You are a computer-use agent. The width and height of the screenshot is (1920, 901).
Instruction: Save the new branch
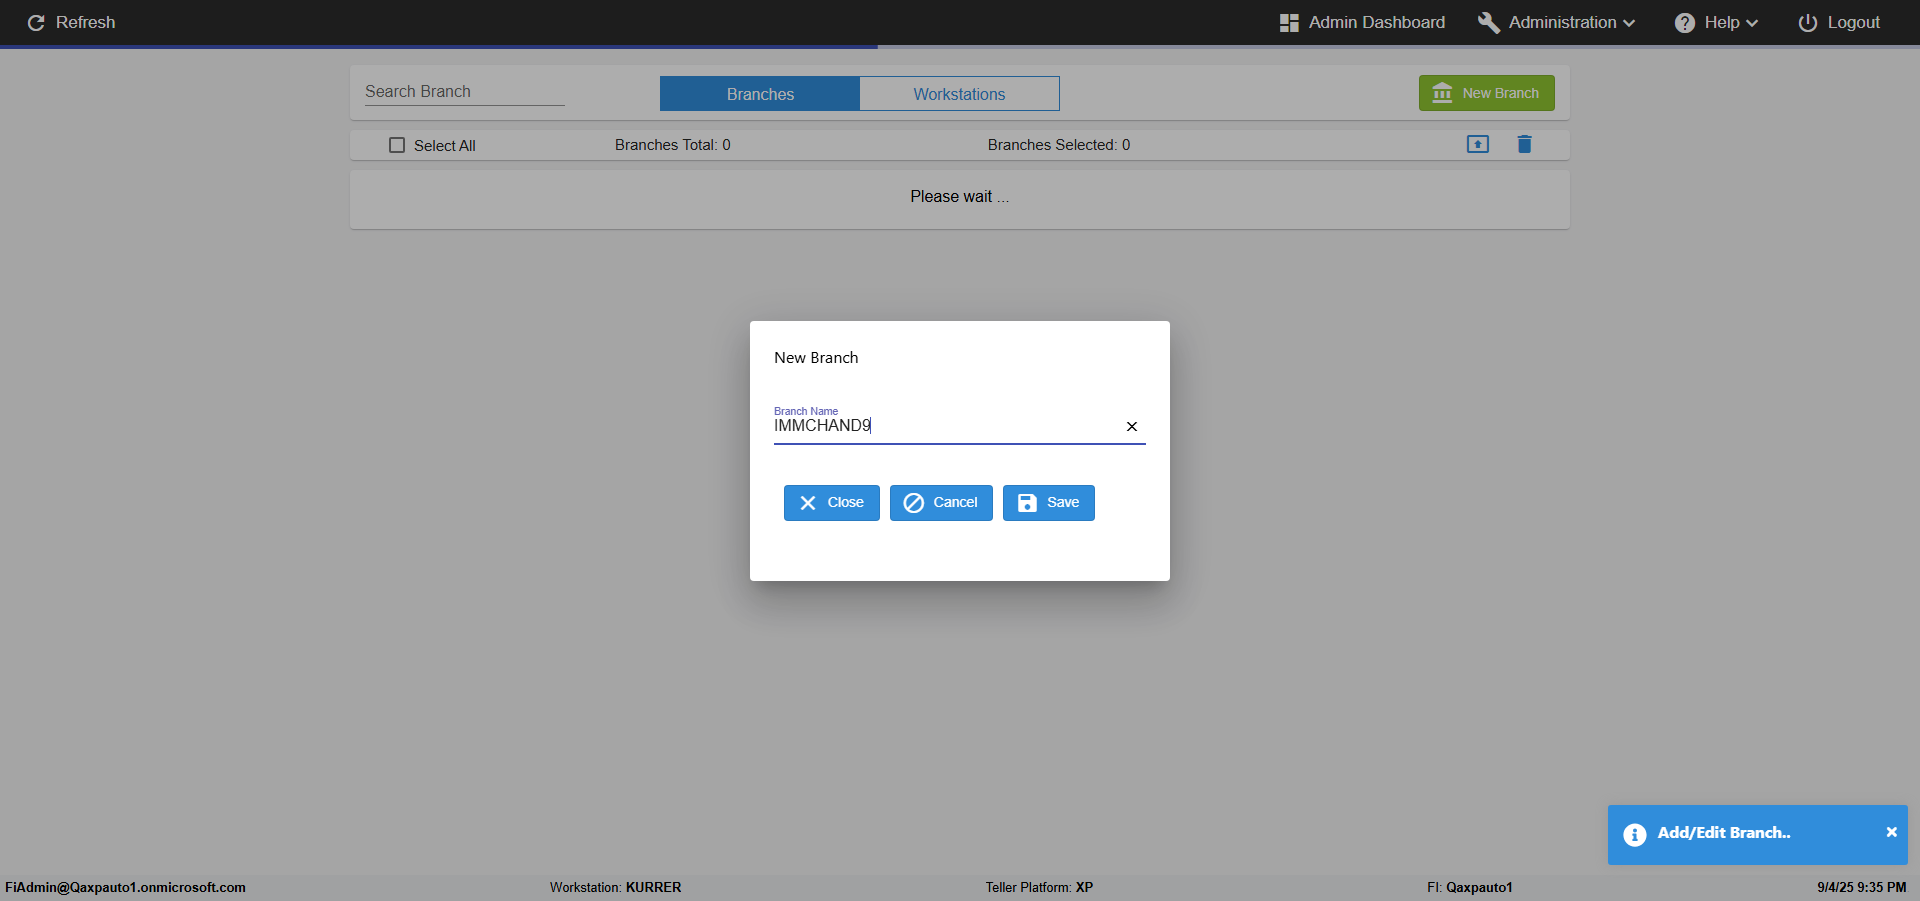click(1049, 503)
